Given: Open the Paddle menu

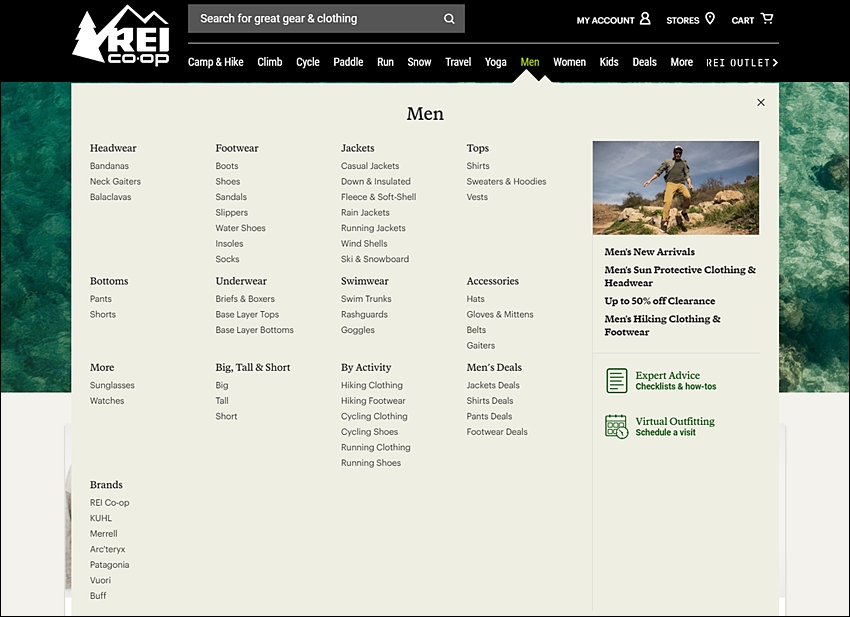Looking at the screenshot, I should [348, 62].
